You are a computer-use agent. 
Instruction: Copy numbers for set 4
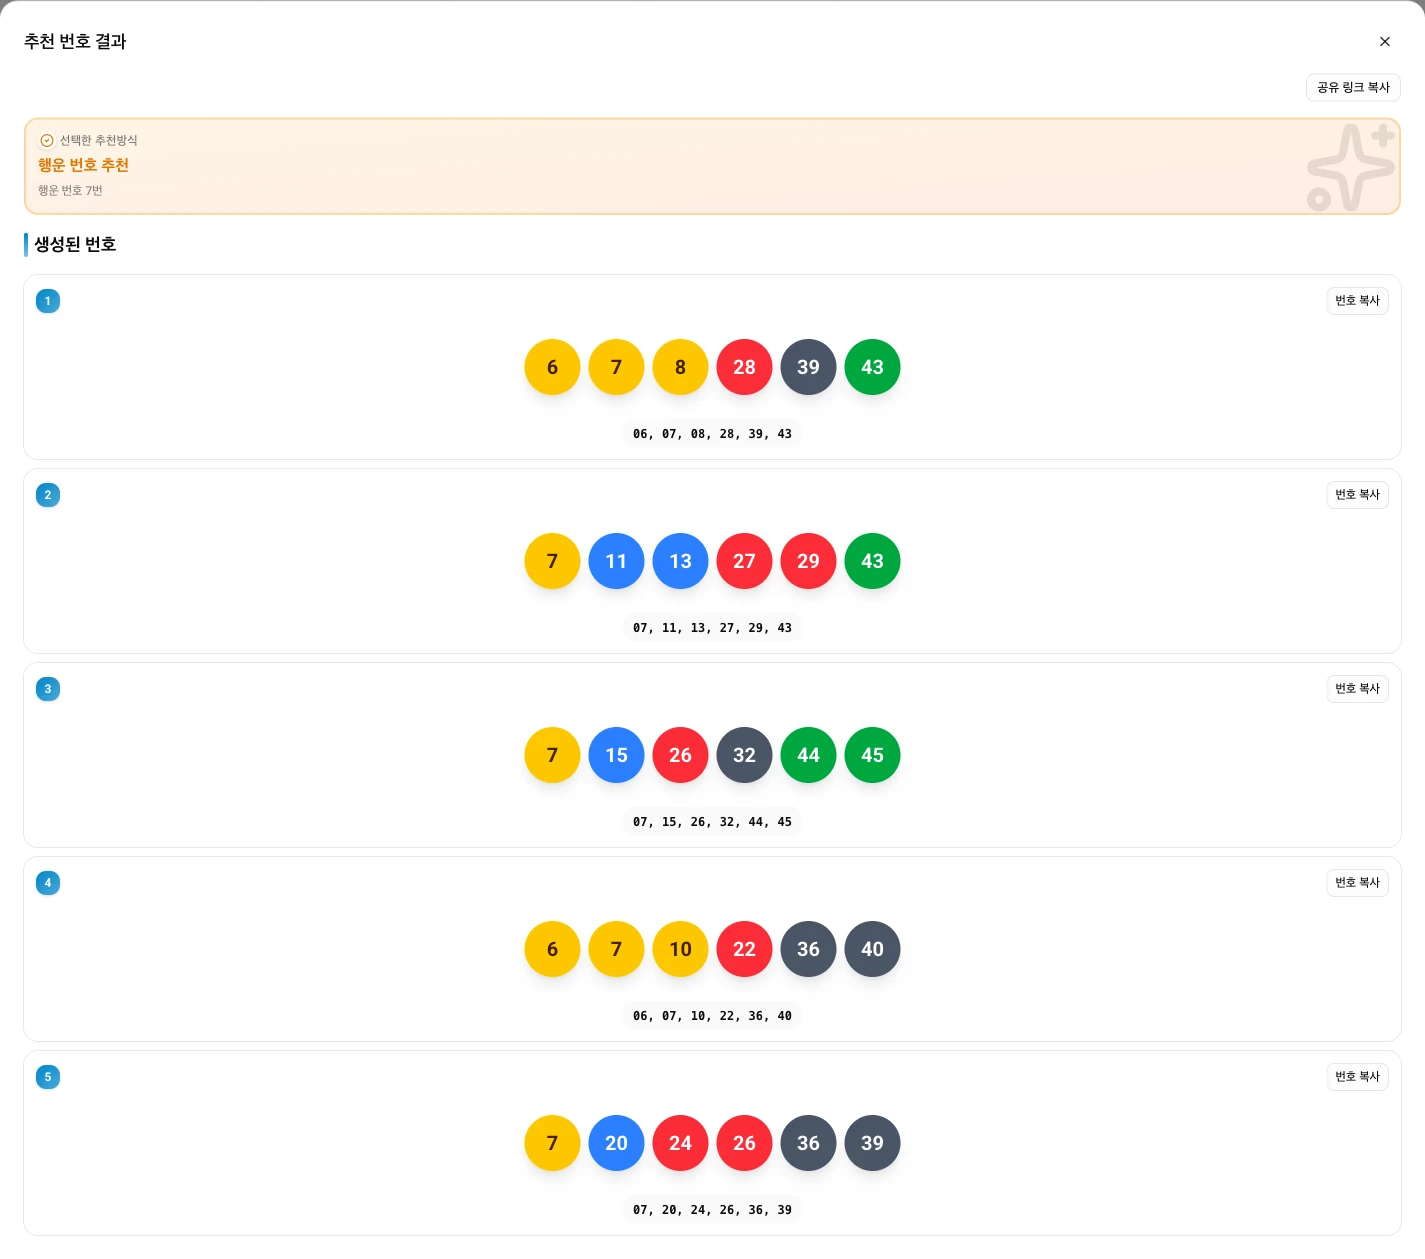coord(1357,883)
